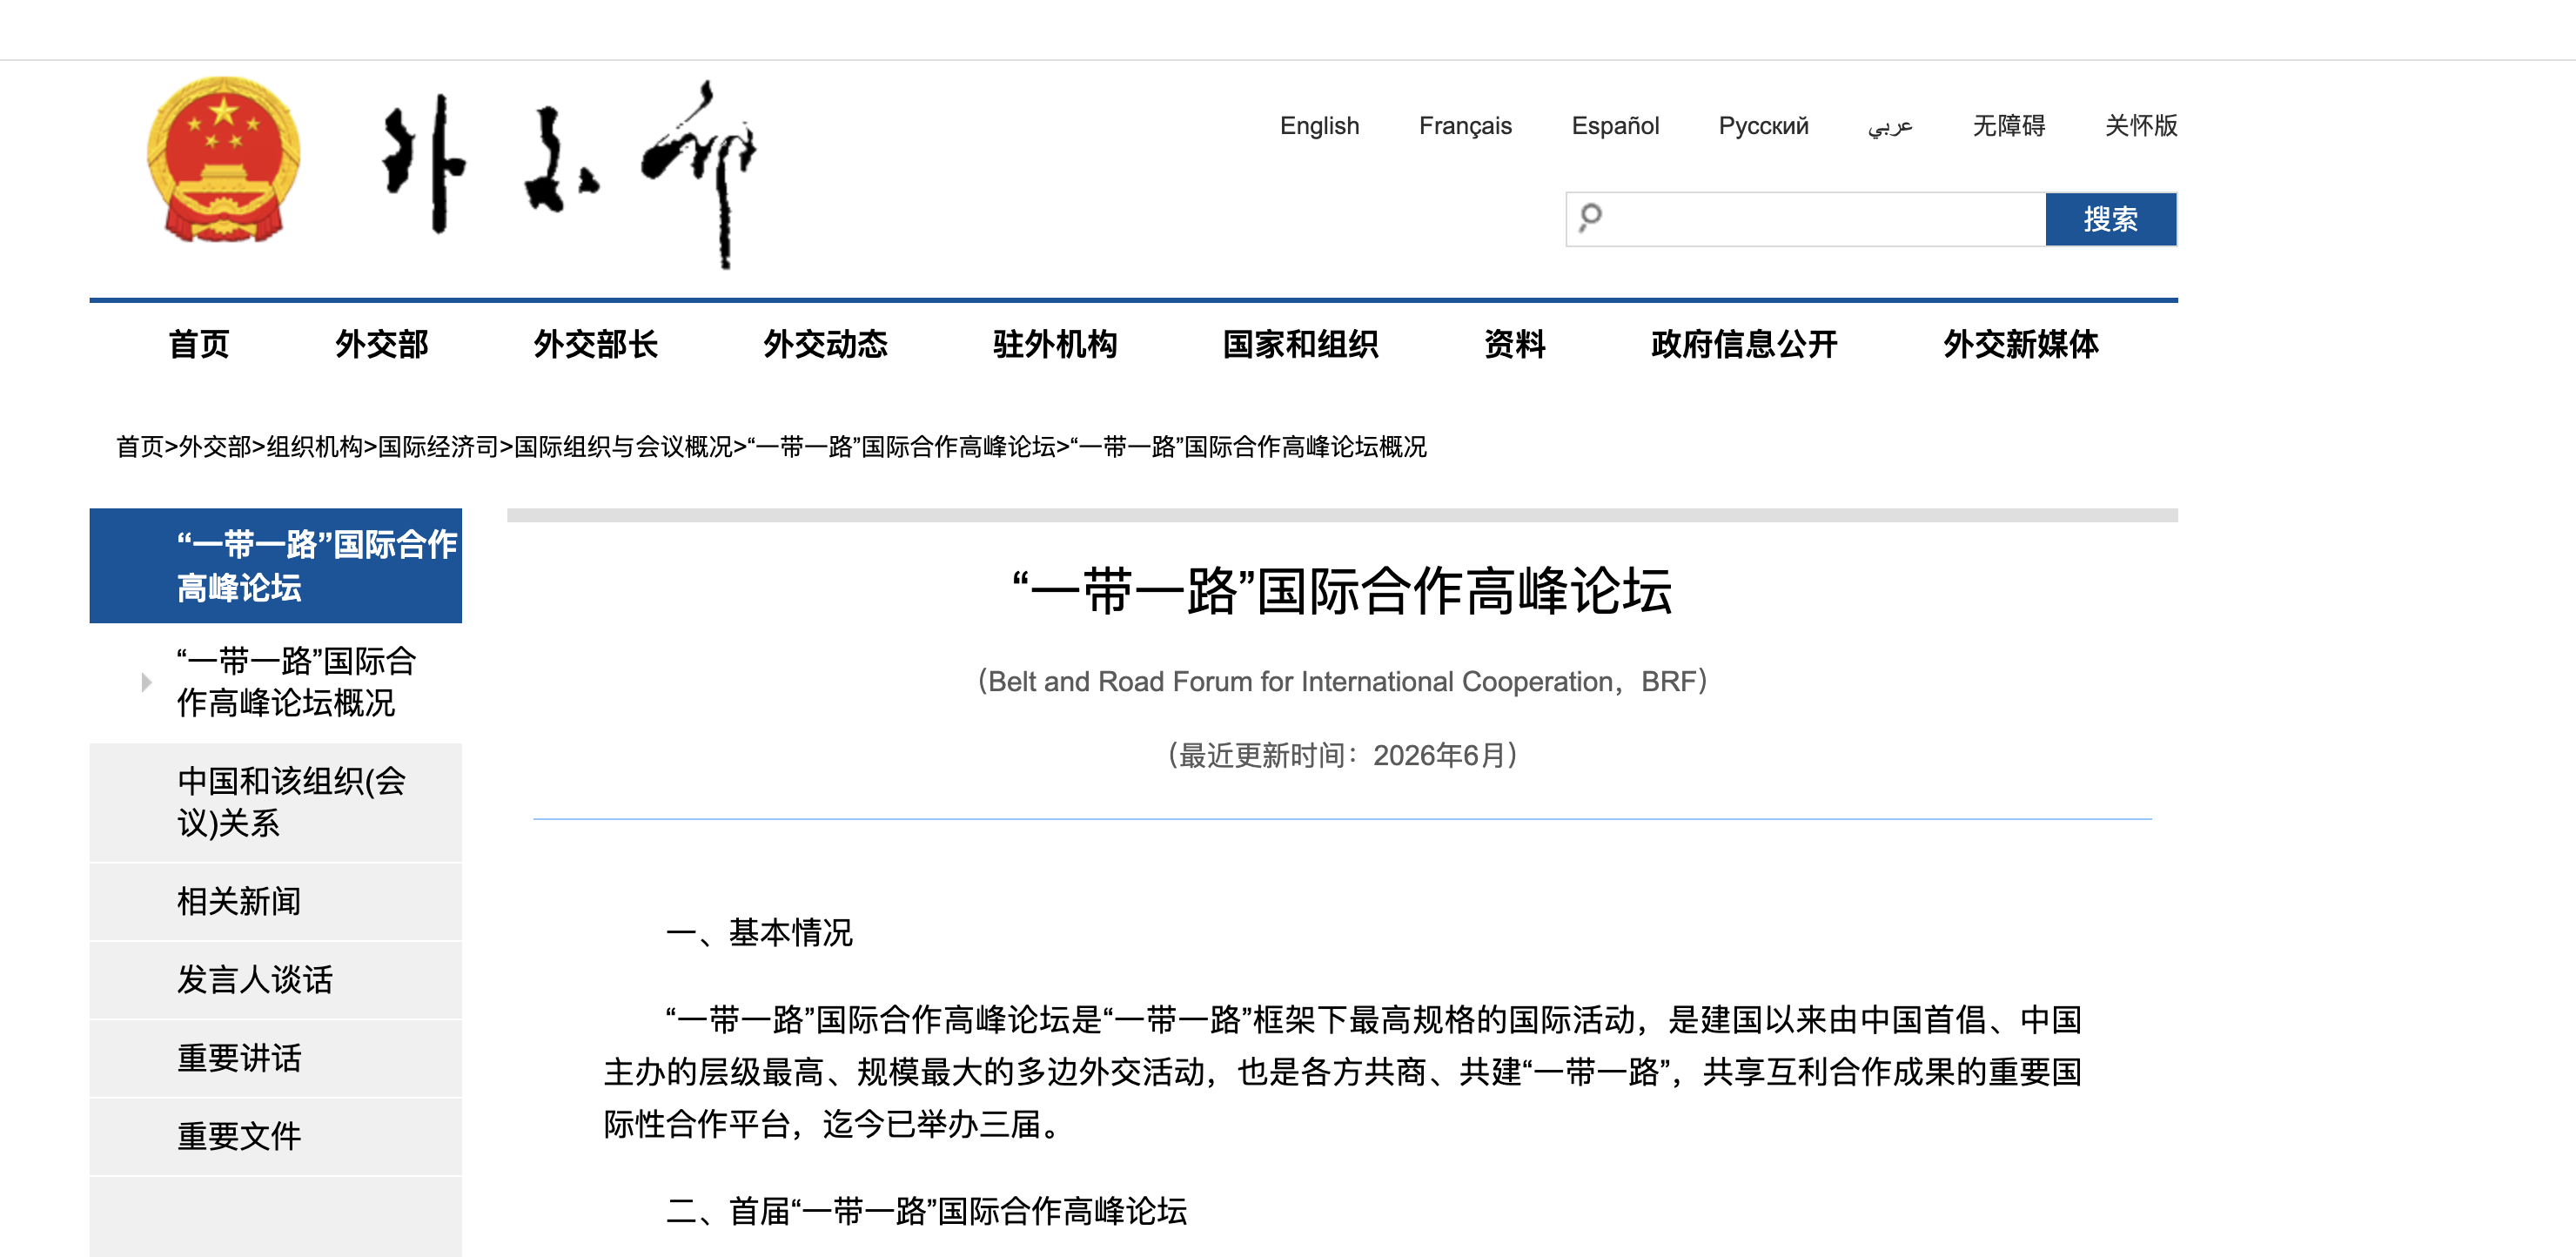This screenshot has width=2576, height=1257.
Task: Open the 关怀版 care version
Action: pos(2141,126)
